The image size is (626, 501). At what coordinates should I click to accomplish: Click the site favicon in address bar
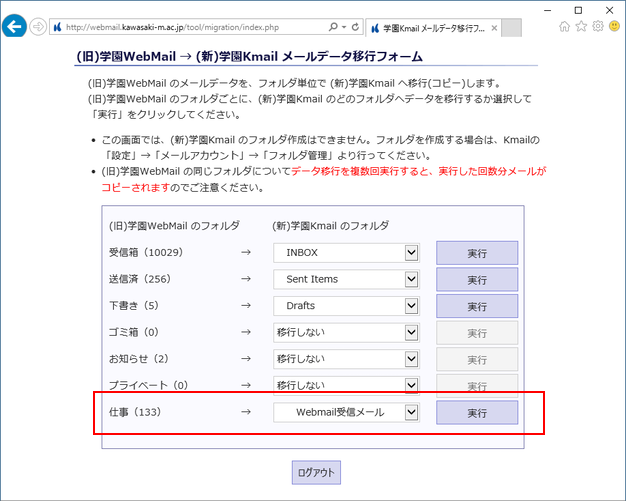(x=57, y=27)
